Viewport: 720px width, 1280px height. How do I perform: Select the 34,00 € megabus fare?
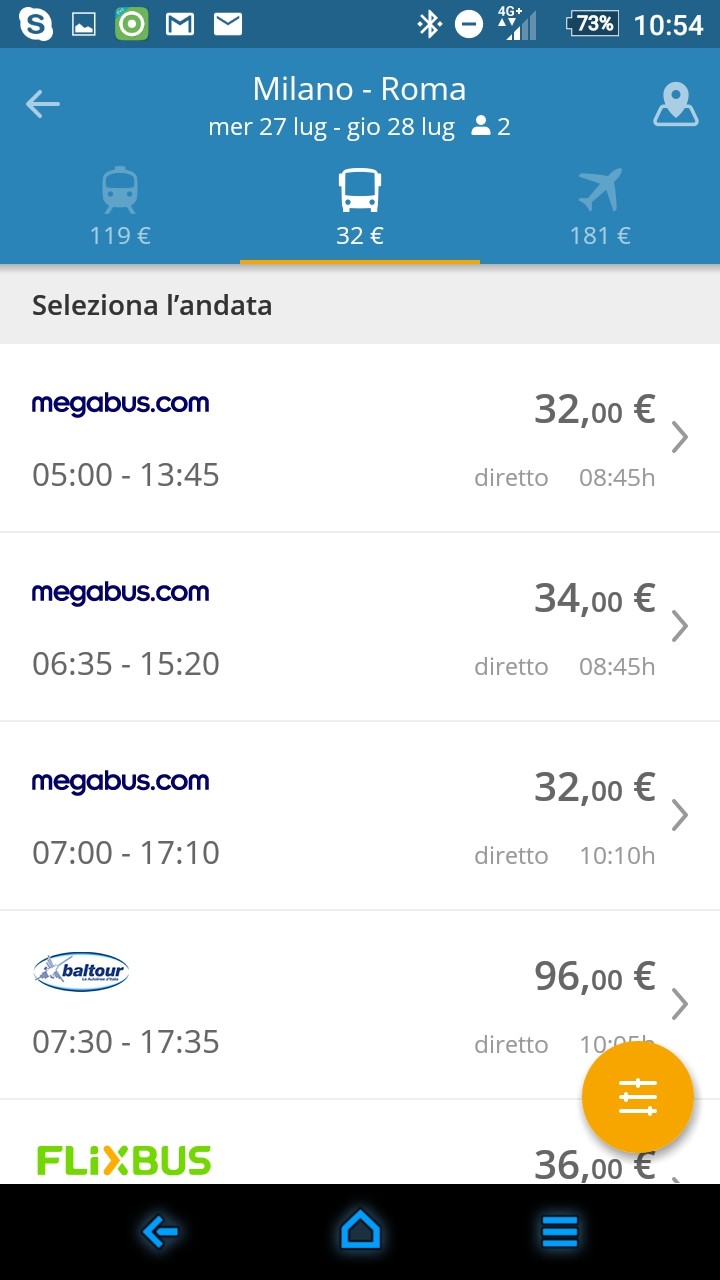[x=594, y=599]
